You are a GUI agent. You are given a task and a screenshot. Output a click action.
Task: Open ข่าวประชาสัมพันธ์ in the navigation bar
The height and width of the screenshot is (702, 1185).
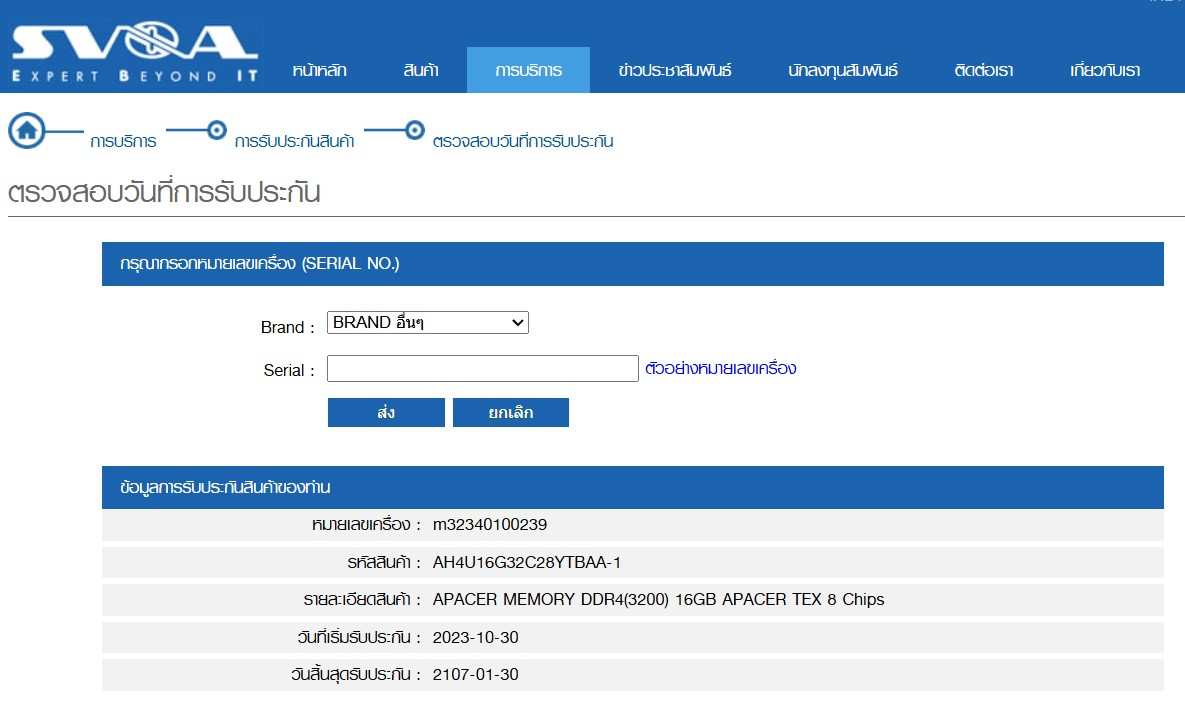tap(675, 71)
